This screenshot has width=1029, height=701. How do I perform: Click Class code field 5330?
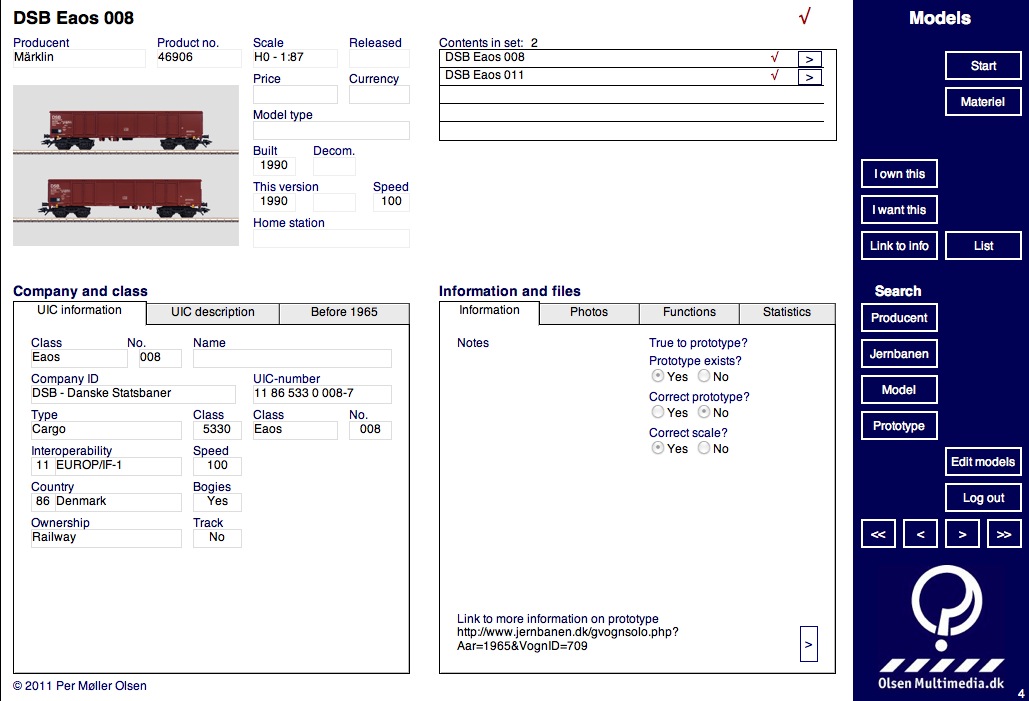217,430
